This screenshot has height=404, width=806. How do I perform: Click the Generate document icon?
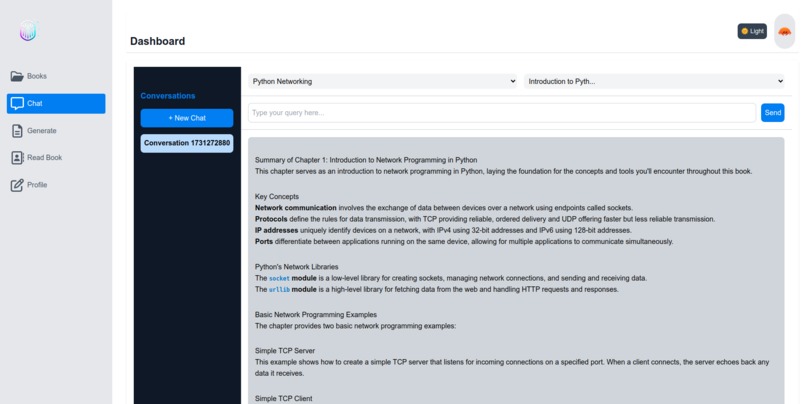tap(17, 131)
